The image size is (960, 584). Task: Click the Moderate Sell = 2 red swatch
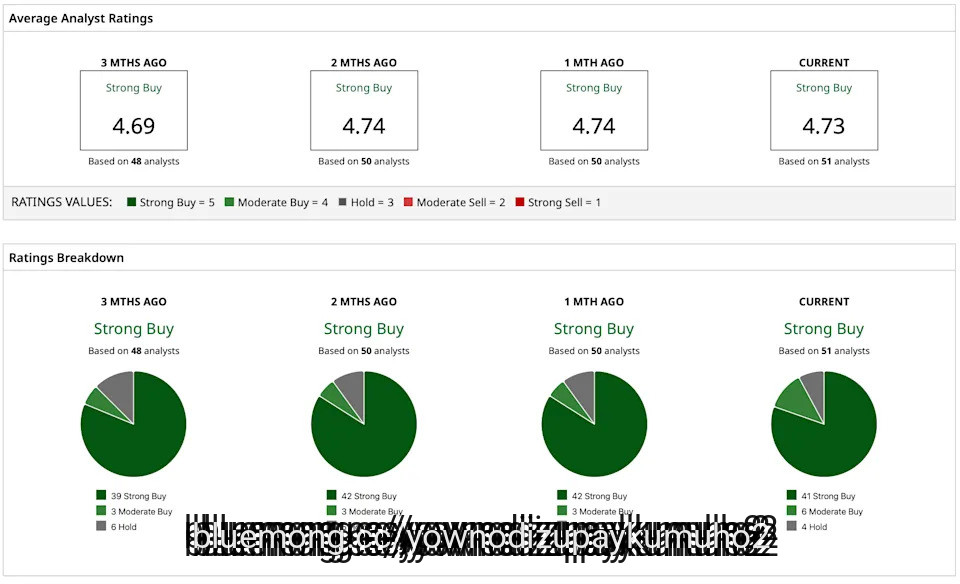coord(408,202)
